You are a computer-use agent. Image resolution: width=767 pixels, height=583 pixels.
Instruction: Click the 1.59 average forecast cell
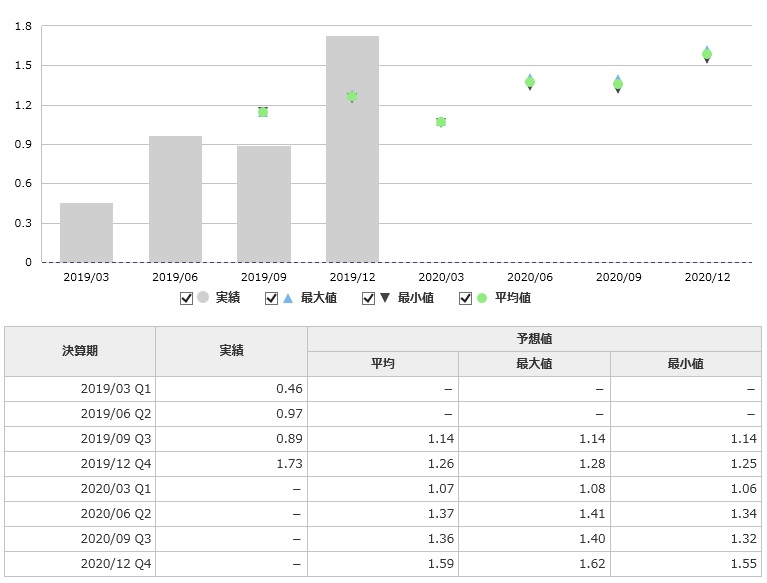(x=383, y=564)
